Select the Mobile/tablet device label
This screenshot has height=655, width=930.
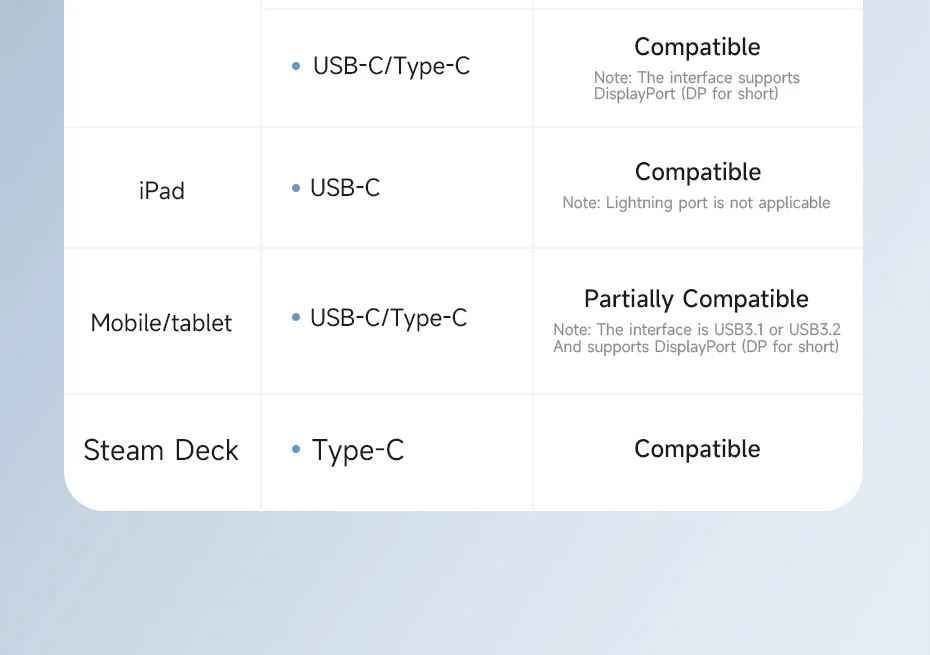point(161,323)
